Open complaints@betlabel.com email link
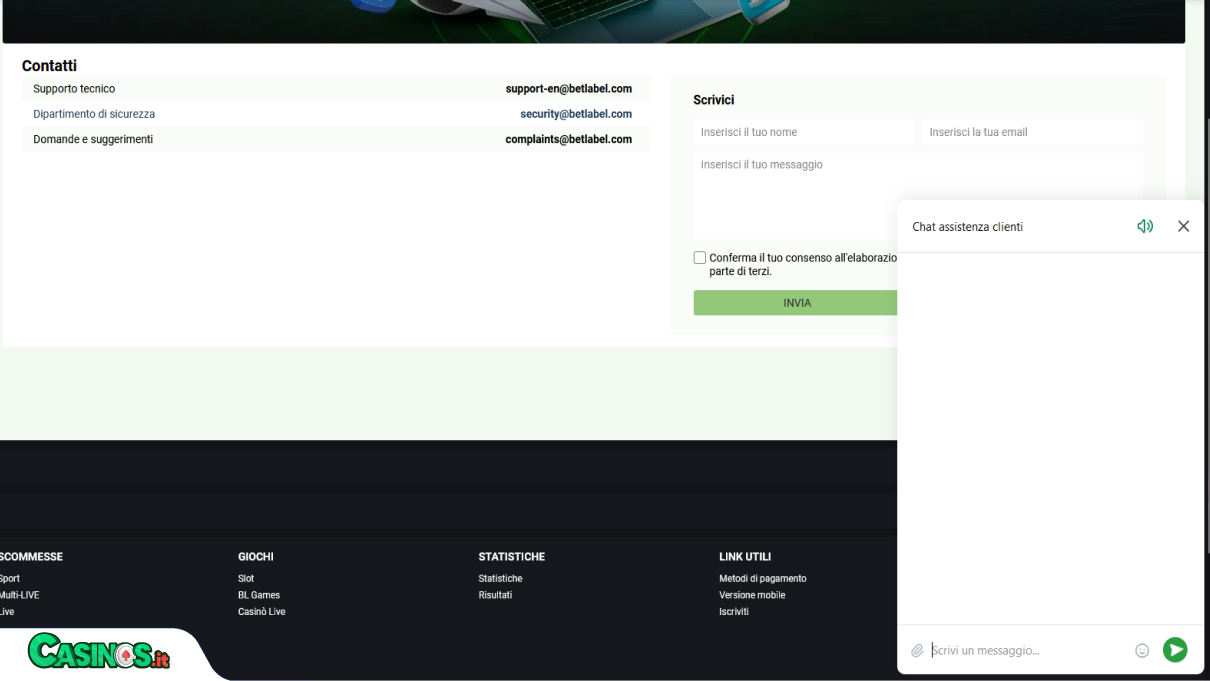Screen dimensions: 1210x681 tap(569, 139)
